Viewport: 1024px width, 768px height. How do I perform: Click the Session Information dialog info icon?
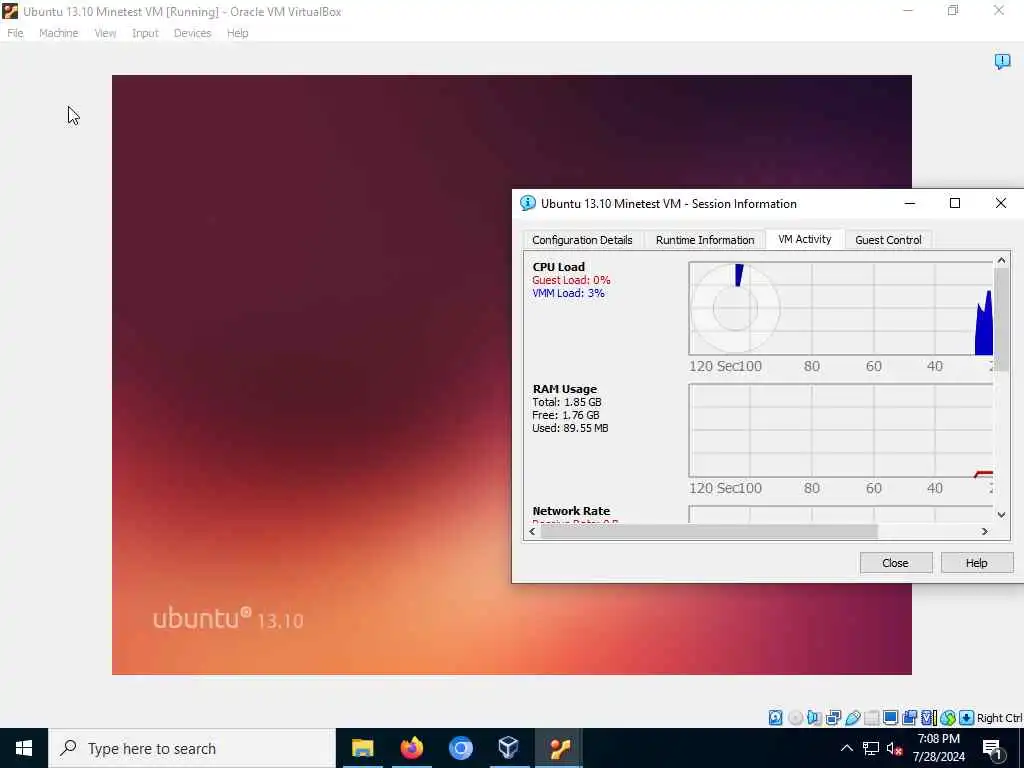(528, 203)
